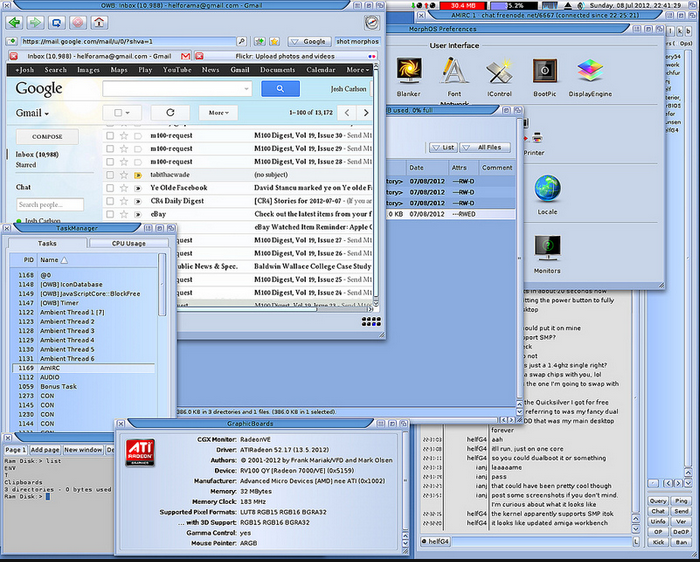Click the AmIRC message input field
The height and width of the screenshot is (562, 700).
pyautogui.click(x=542, y=541)
